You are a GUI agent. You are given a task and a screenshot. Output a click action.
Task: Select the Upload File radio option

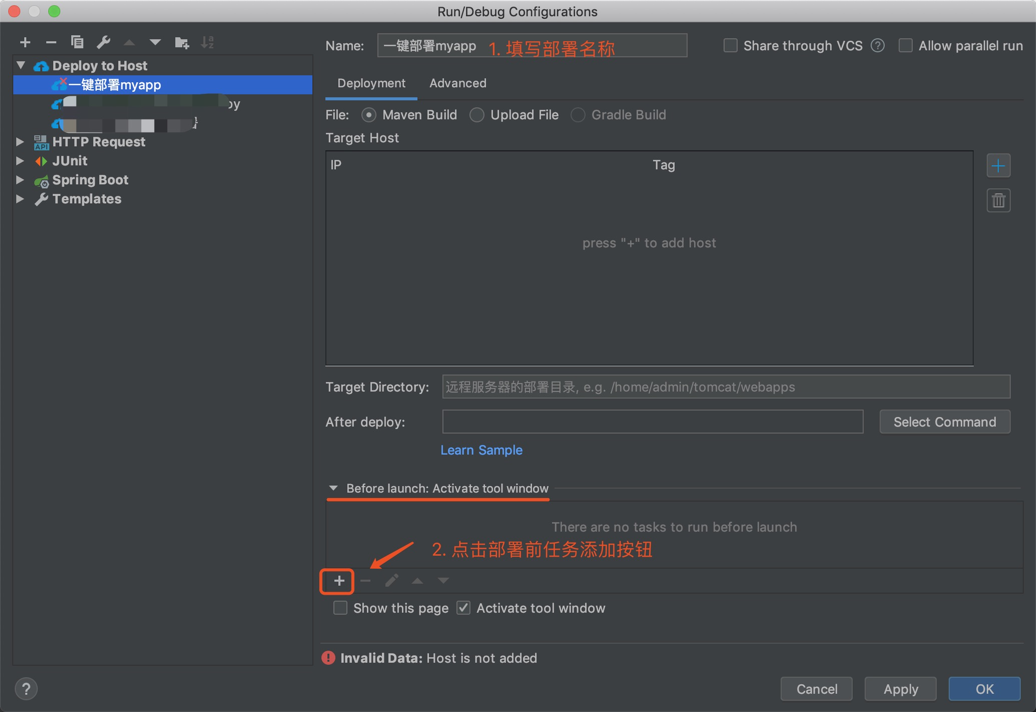[476, 114]
